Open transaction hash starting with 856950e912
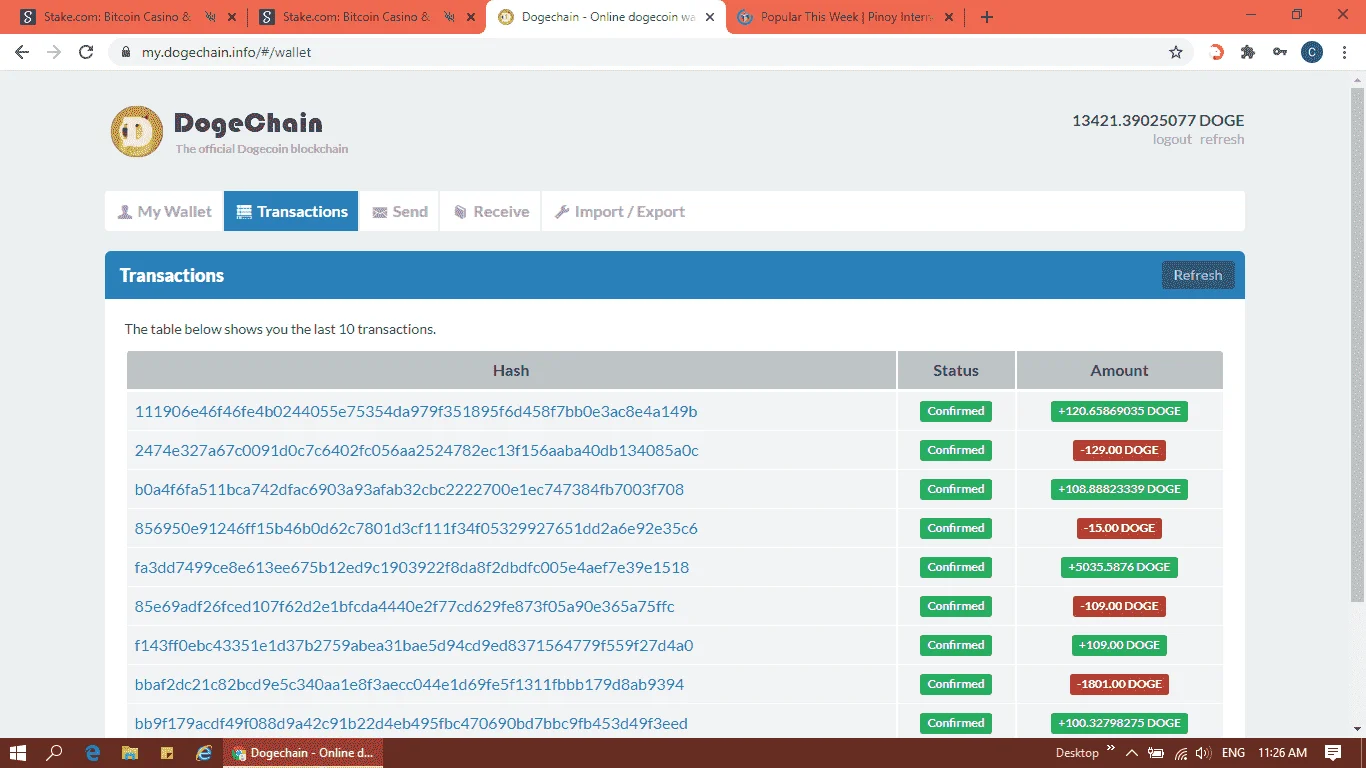 (x=416, y=528)
